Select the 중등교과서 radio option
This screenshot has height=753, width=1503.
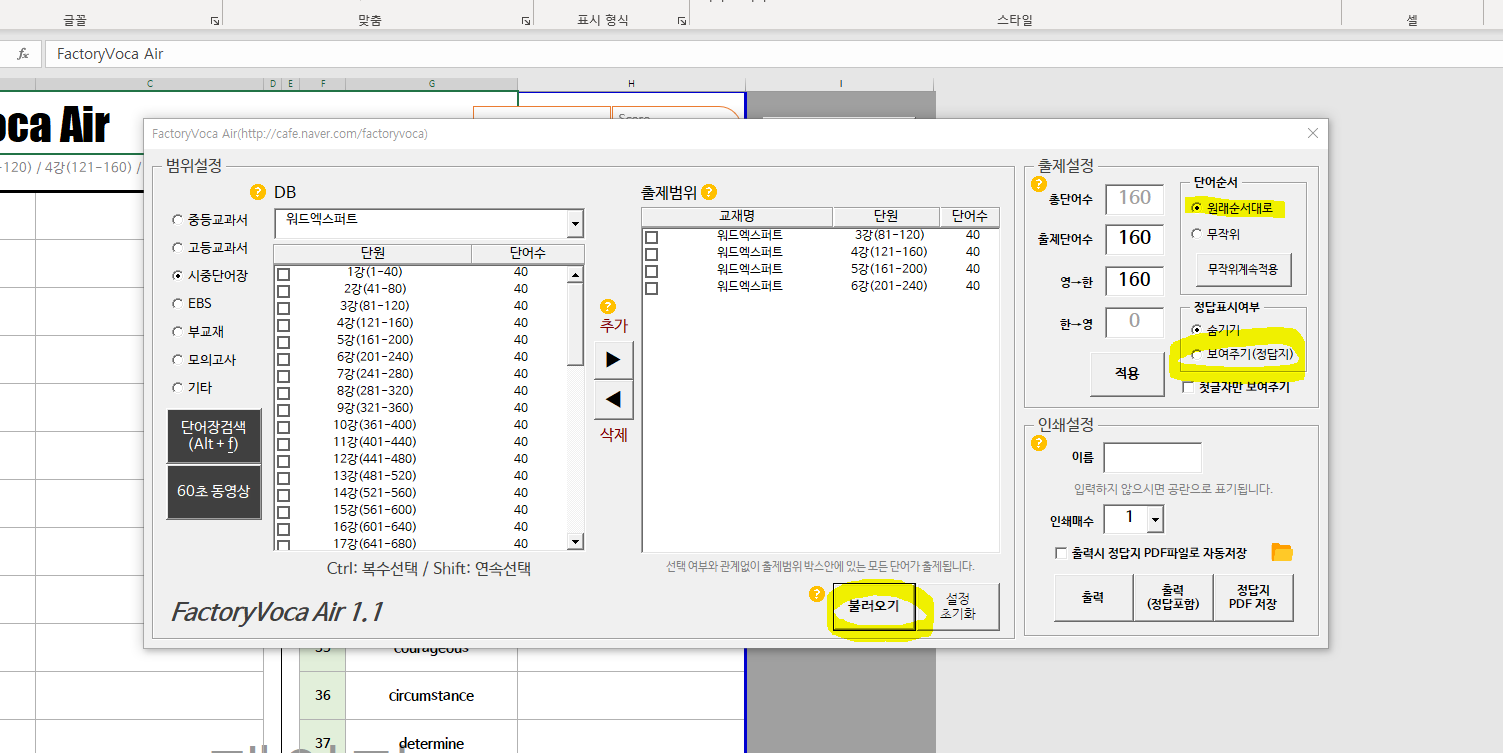[178, 220]
